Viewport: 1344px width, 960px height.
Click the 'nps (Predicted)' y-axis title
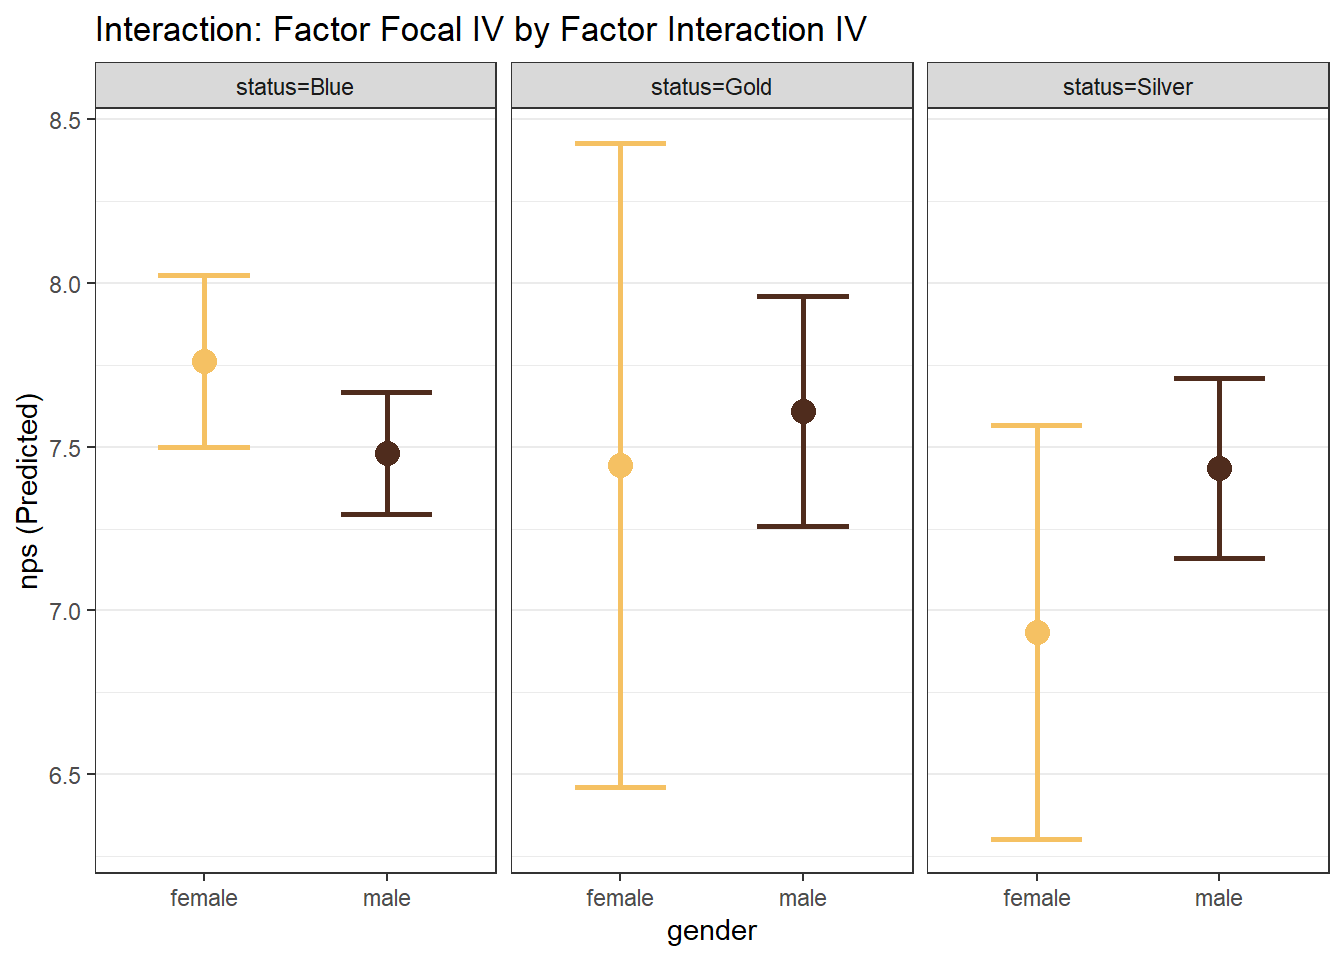[29, 490]
